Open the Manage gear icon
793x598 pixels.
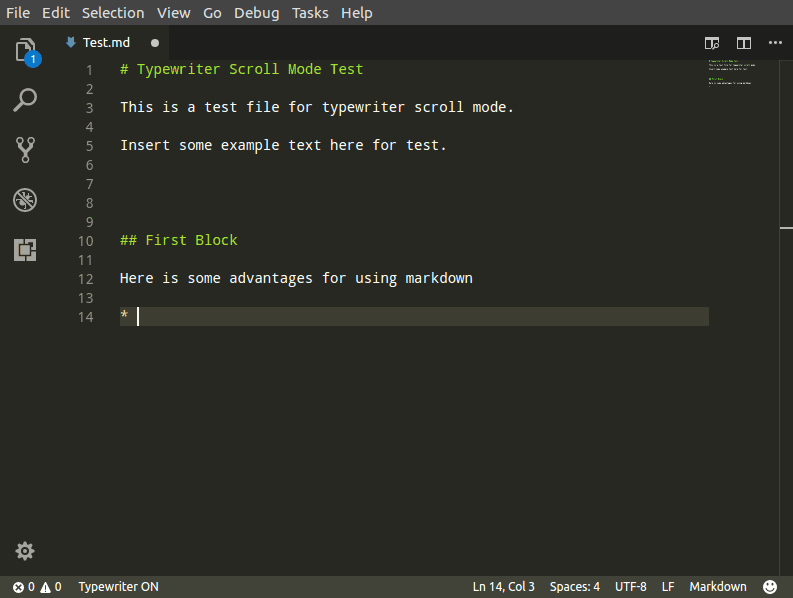(x=25, y=551)
